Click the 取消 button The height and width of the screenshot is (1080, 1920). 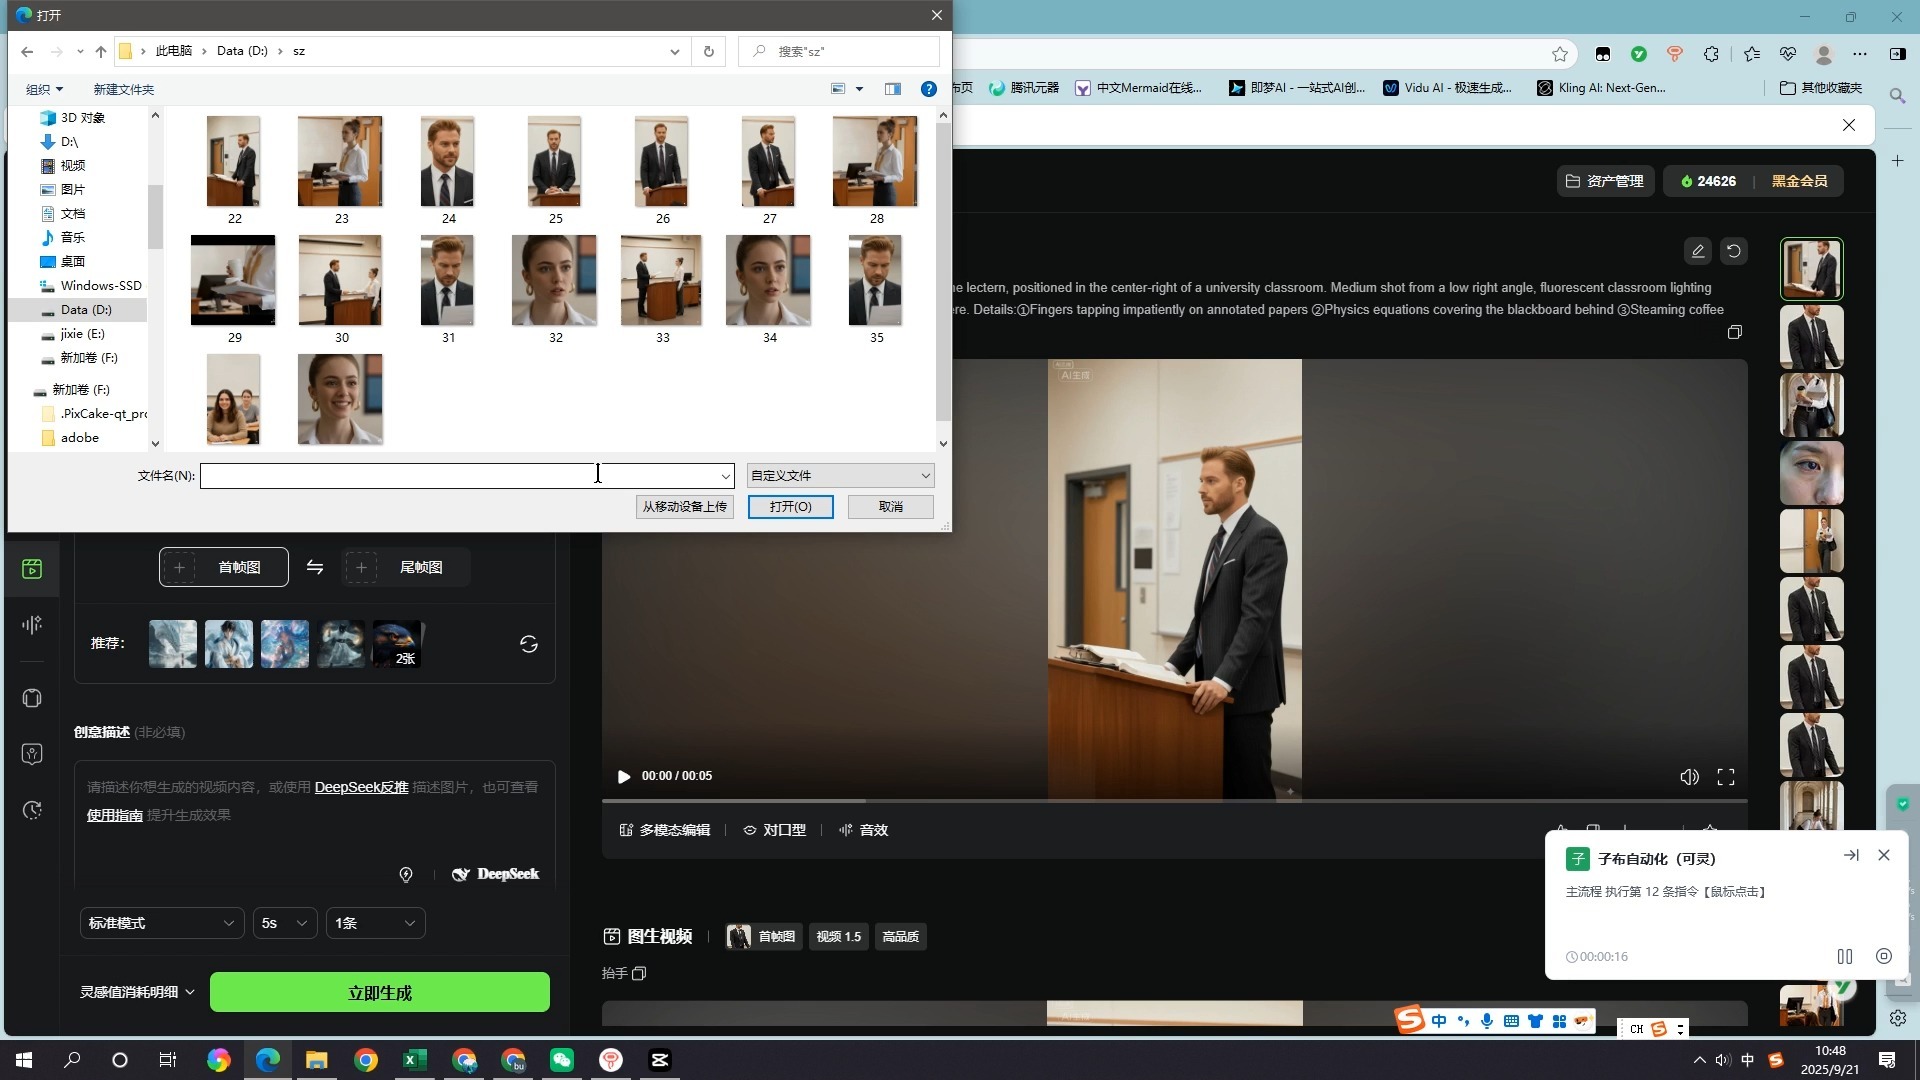click(x=891, y=507)
